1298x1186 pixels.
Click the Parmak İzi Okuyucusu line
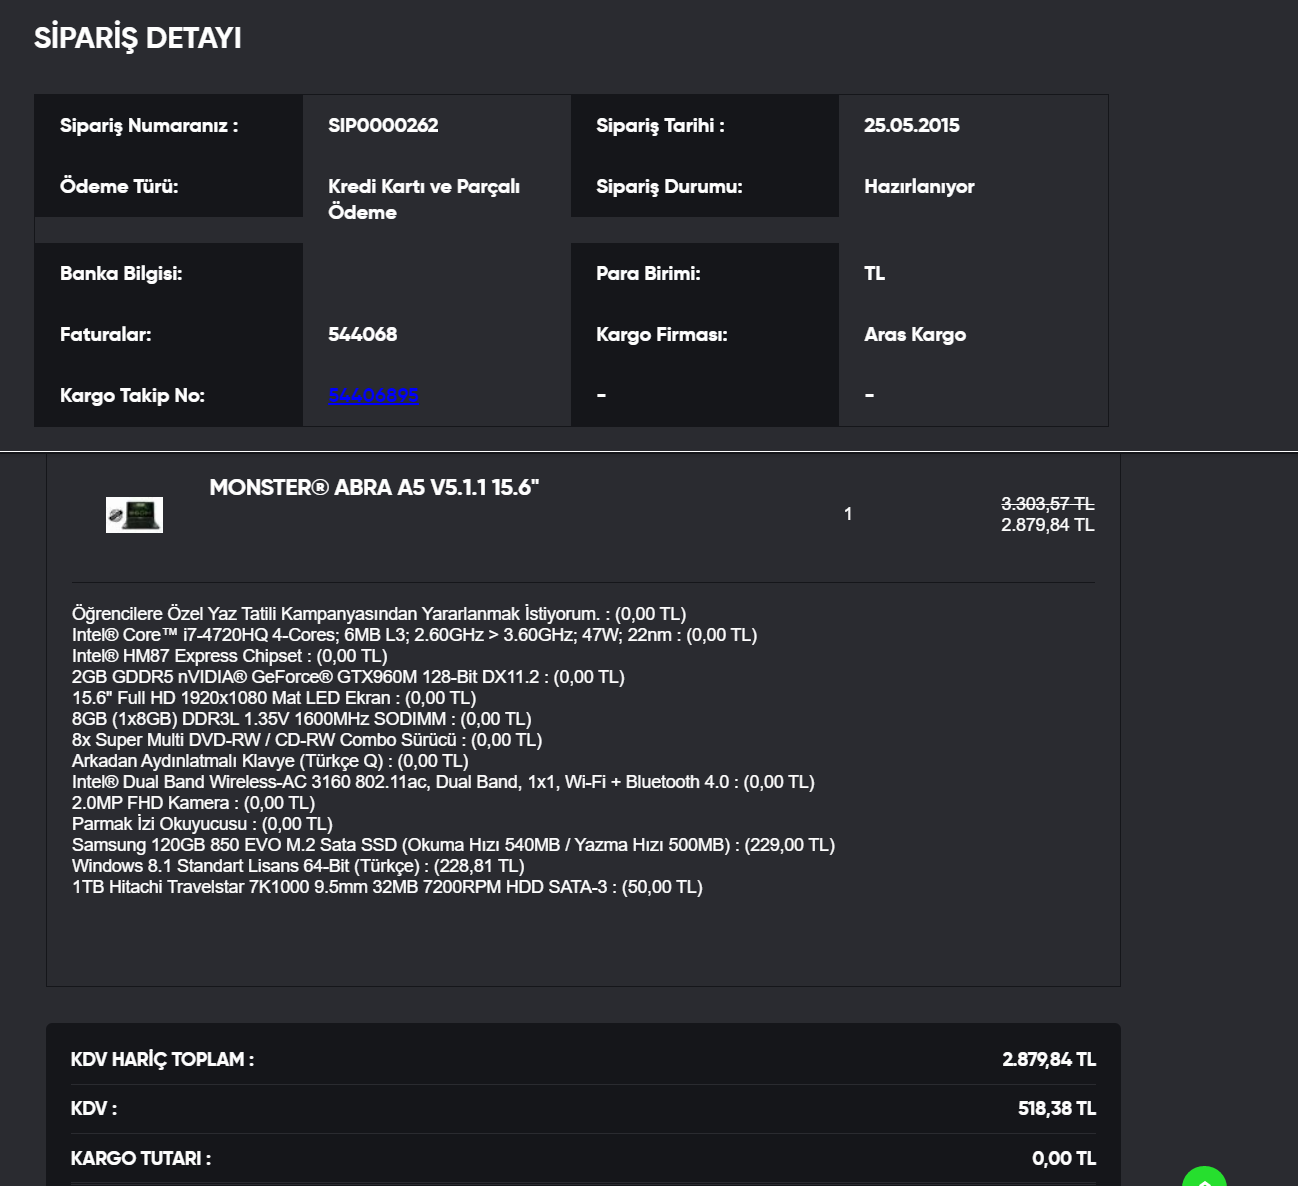click(x=202, y=824)
